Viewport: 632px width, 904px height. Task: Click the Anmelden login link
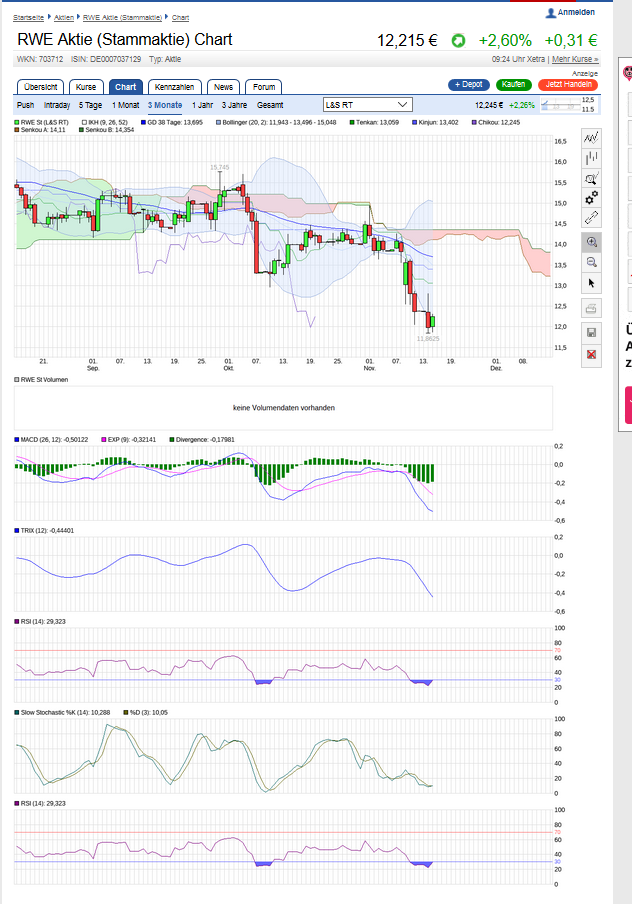click(576, 12)
